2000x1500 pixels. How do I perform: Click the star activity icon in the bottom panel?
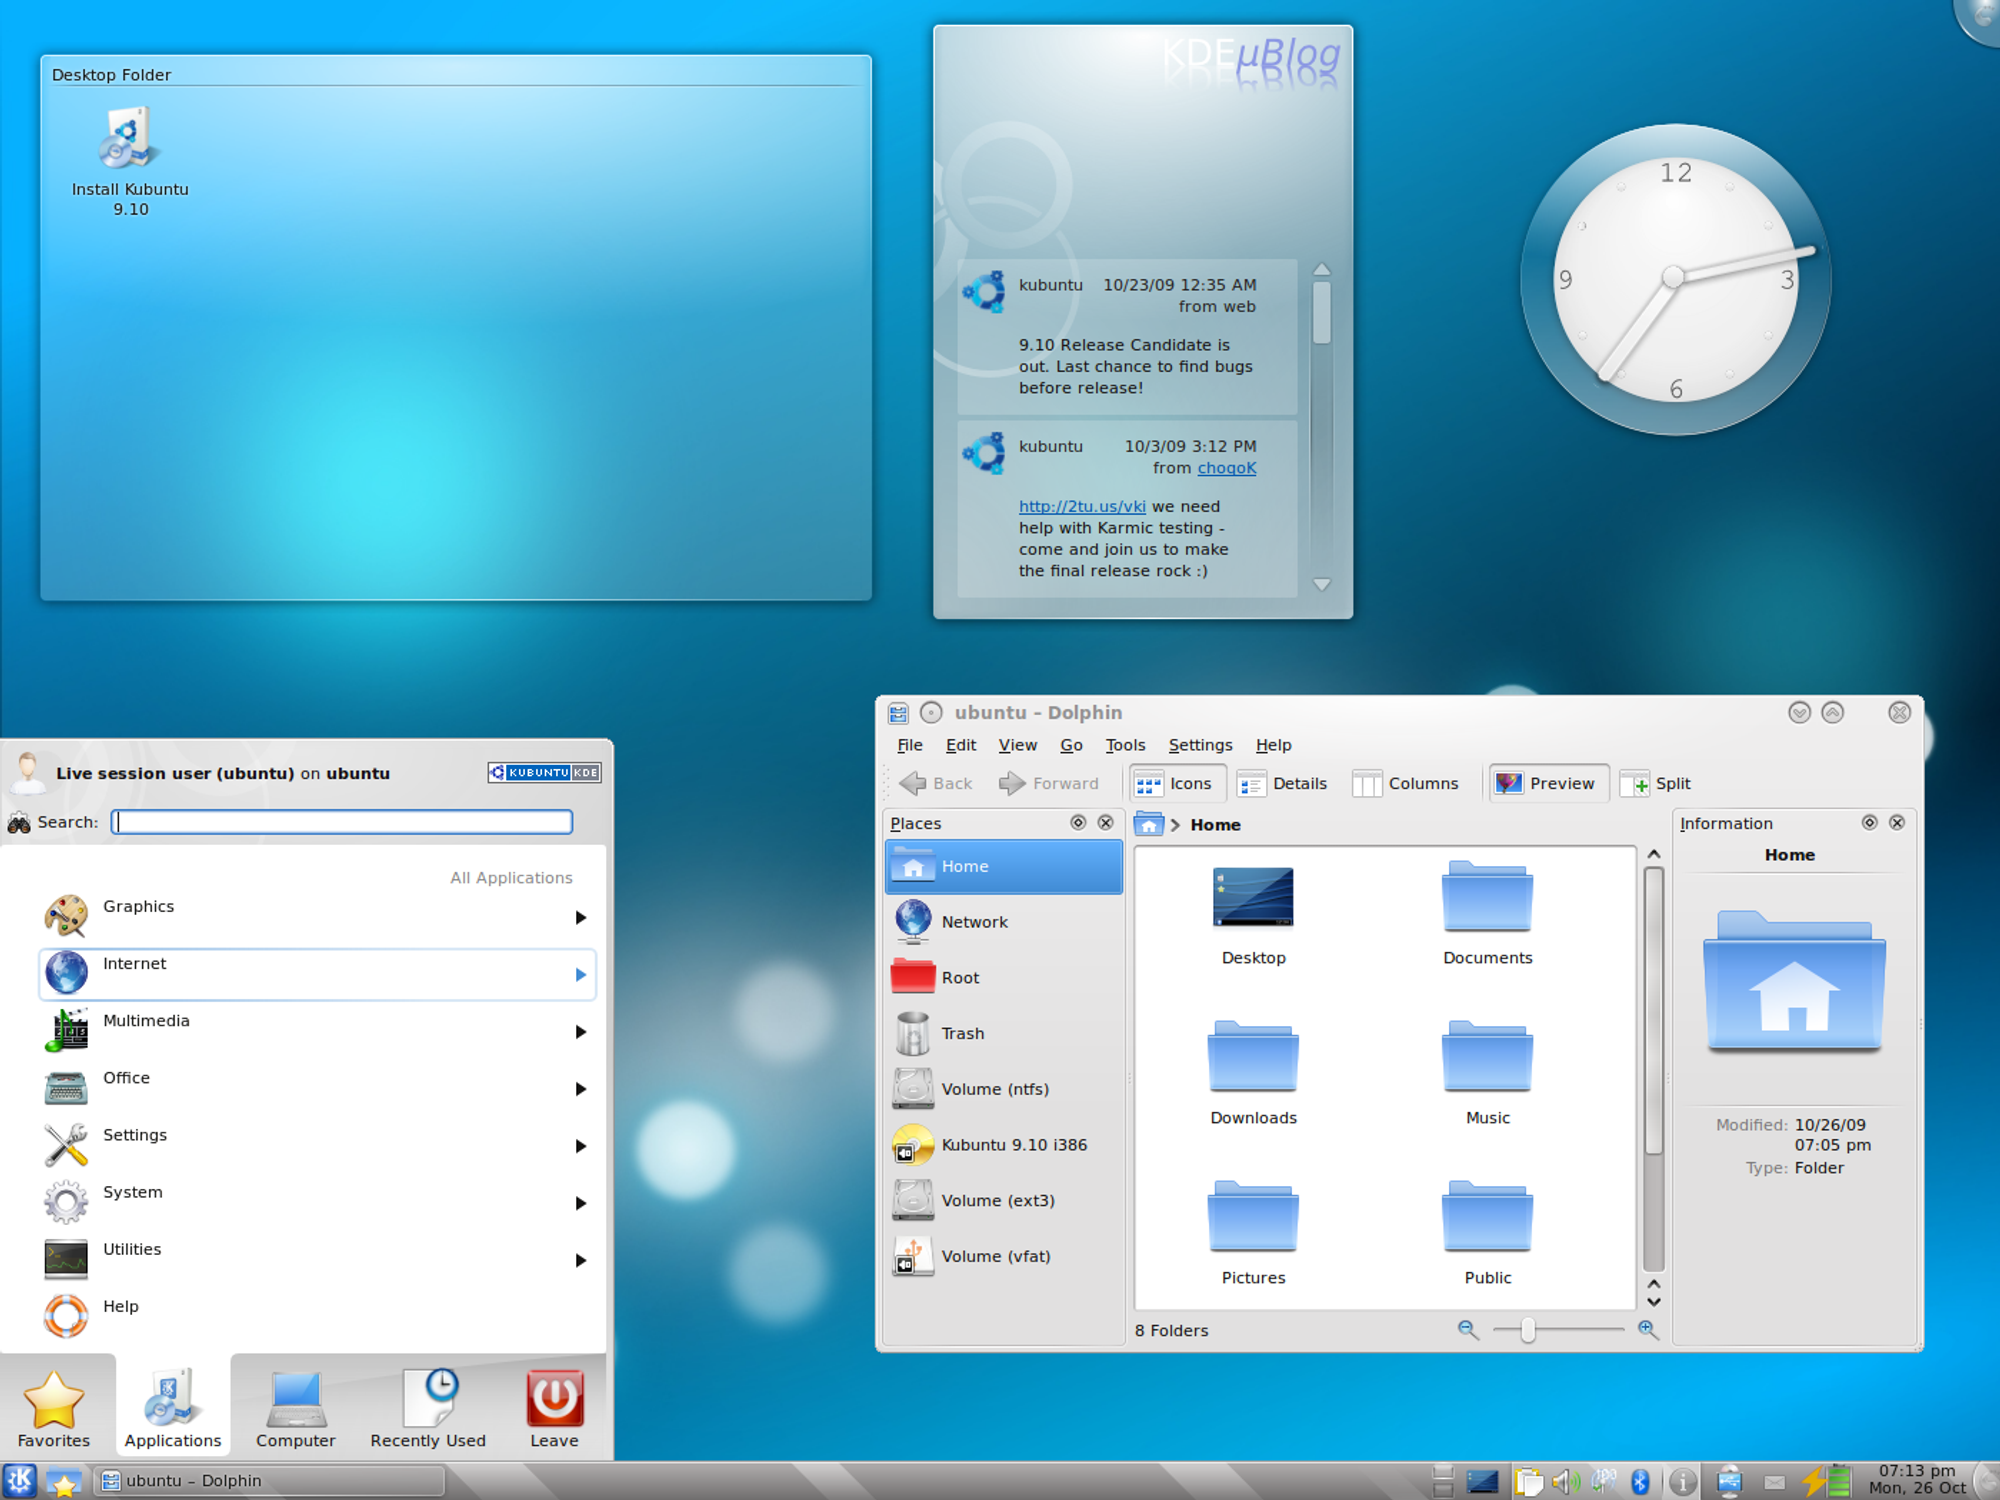click(x=64, y=1482)
